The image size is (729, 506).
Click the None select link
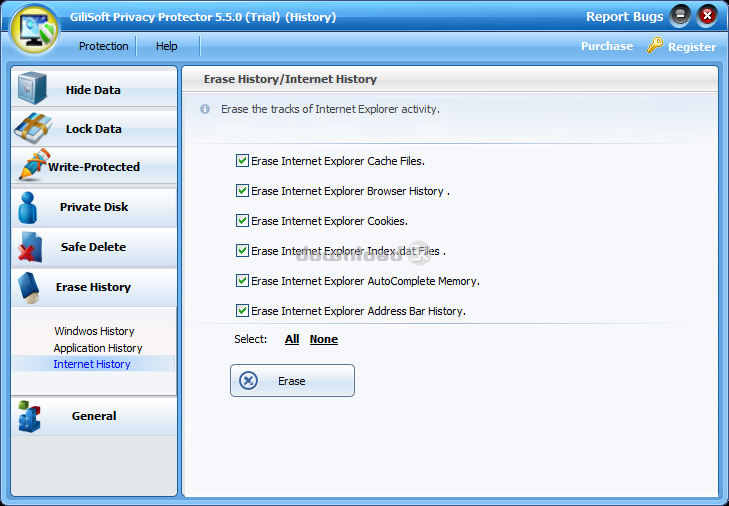324,339
